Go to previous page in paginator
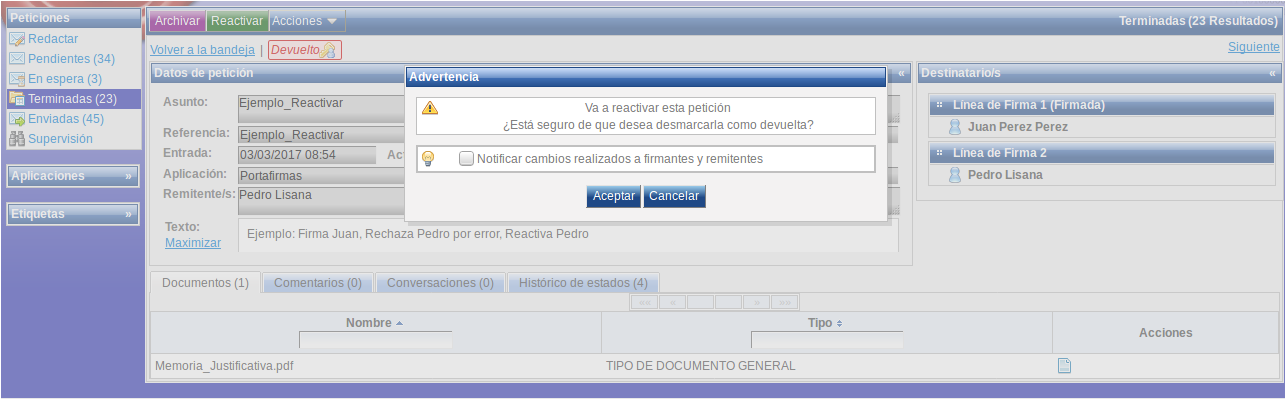The height and width of the screenshot is (399, 1285). point(672,302)
